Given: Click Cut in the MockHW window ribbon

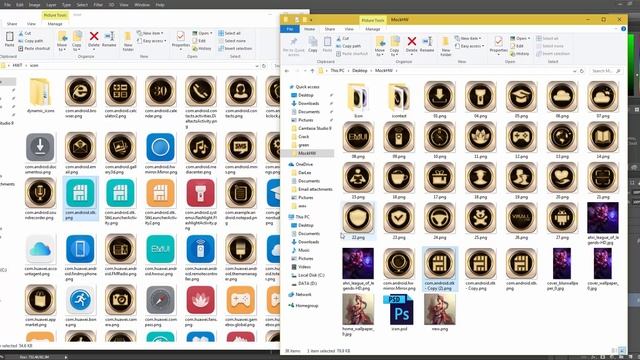Looking at the screenshot, I should point(342,38).
